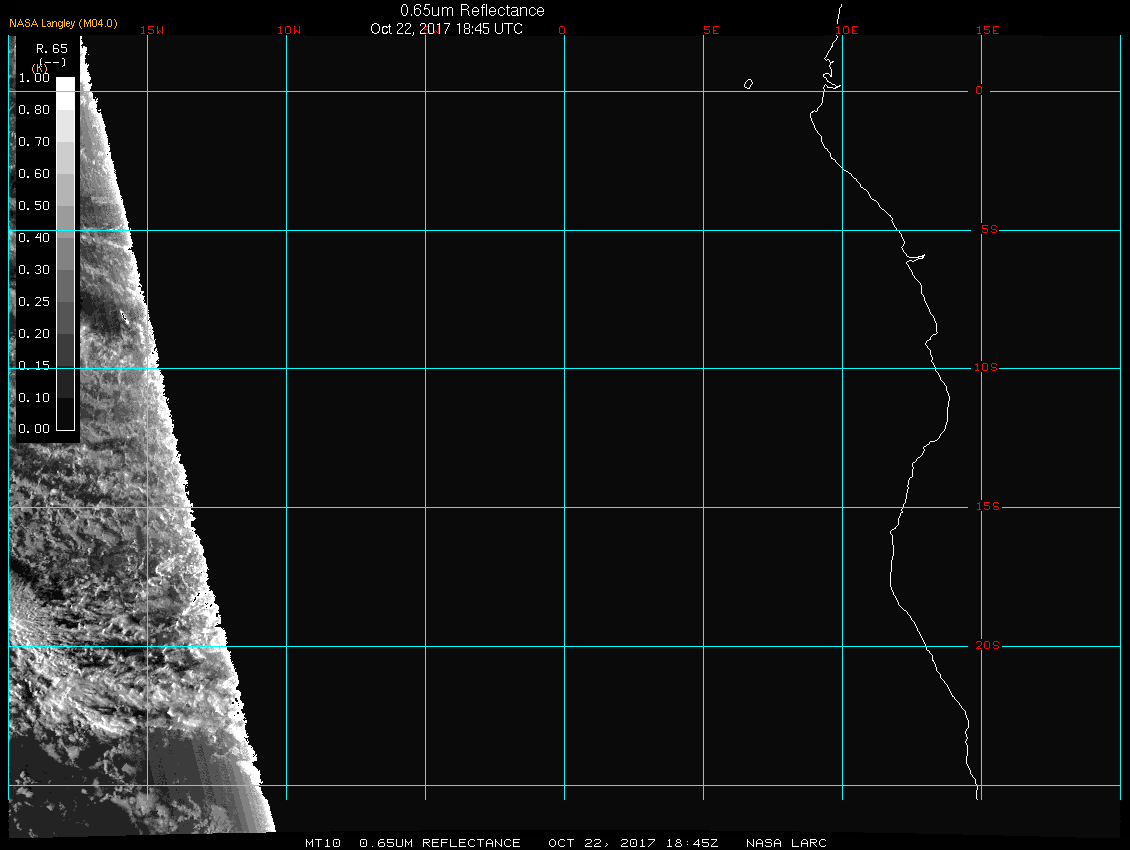Select the 0.65um Reflectance title text
The width and height of the screenshot is (1130, 850).
472,10
